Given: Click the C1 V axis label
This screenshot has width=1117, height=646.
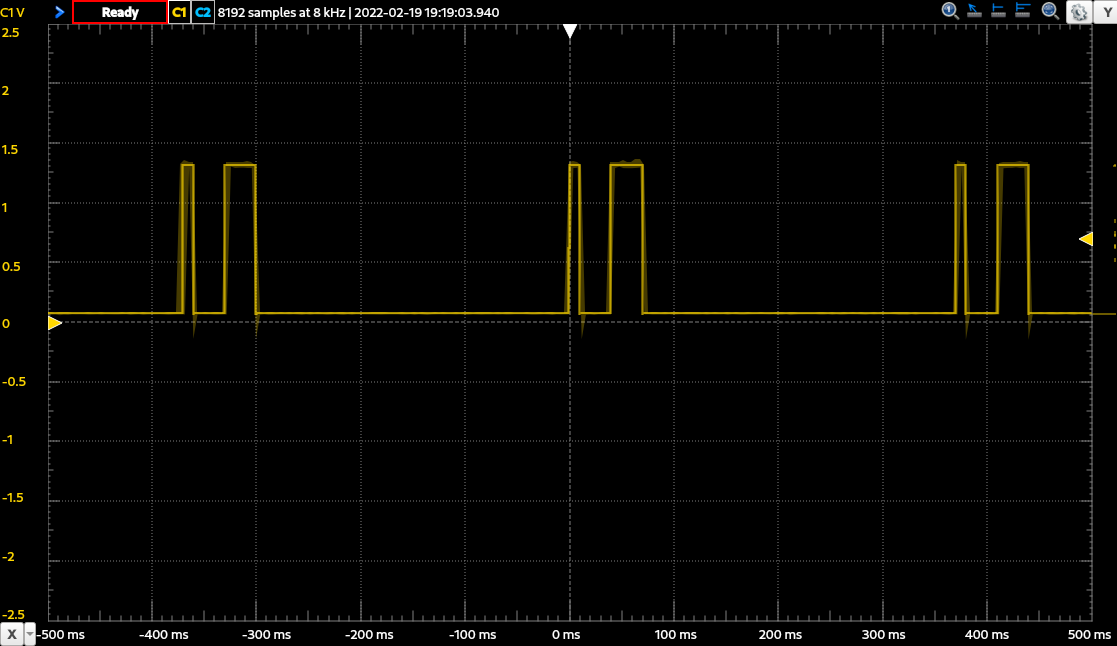Looking at the screenshot, I should point(13,12).
